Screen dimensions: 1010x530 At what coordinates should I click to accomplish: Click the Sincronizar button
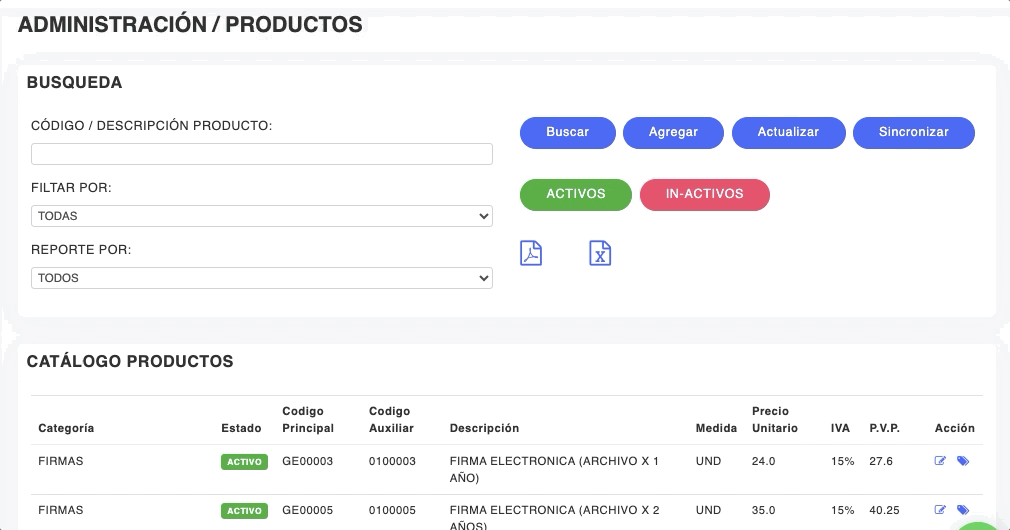pos(913,132)
